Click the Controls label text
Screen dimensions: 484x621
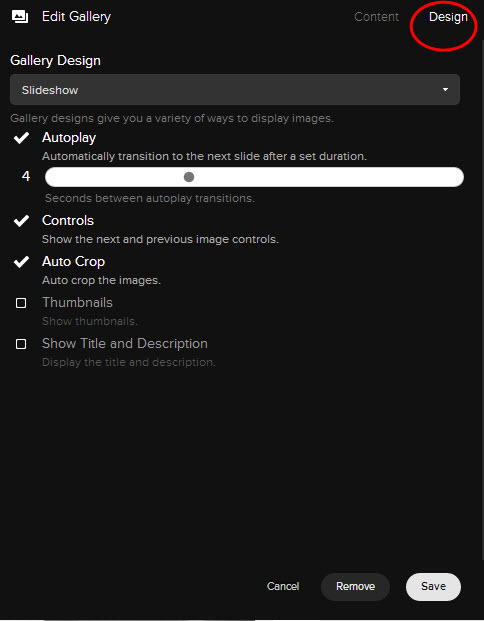[x=68, y=221]
